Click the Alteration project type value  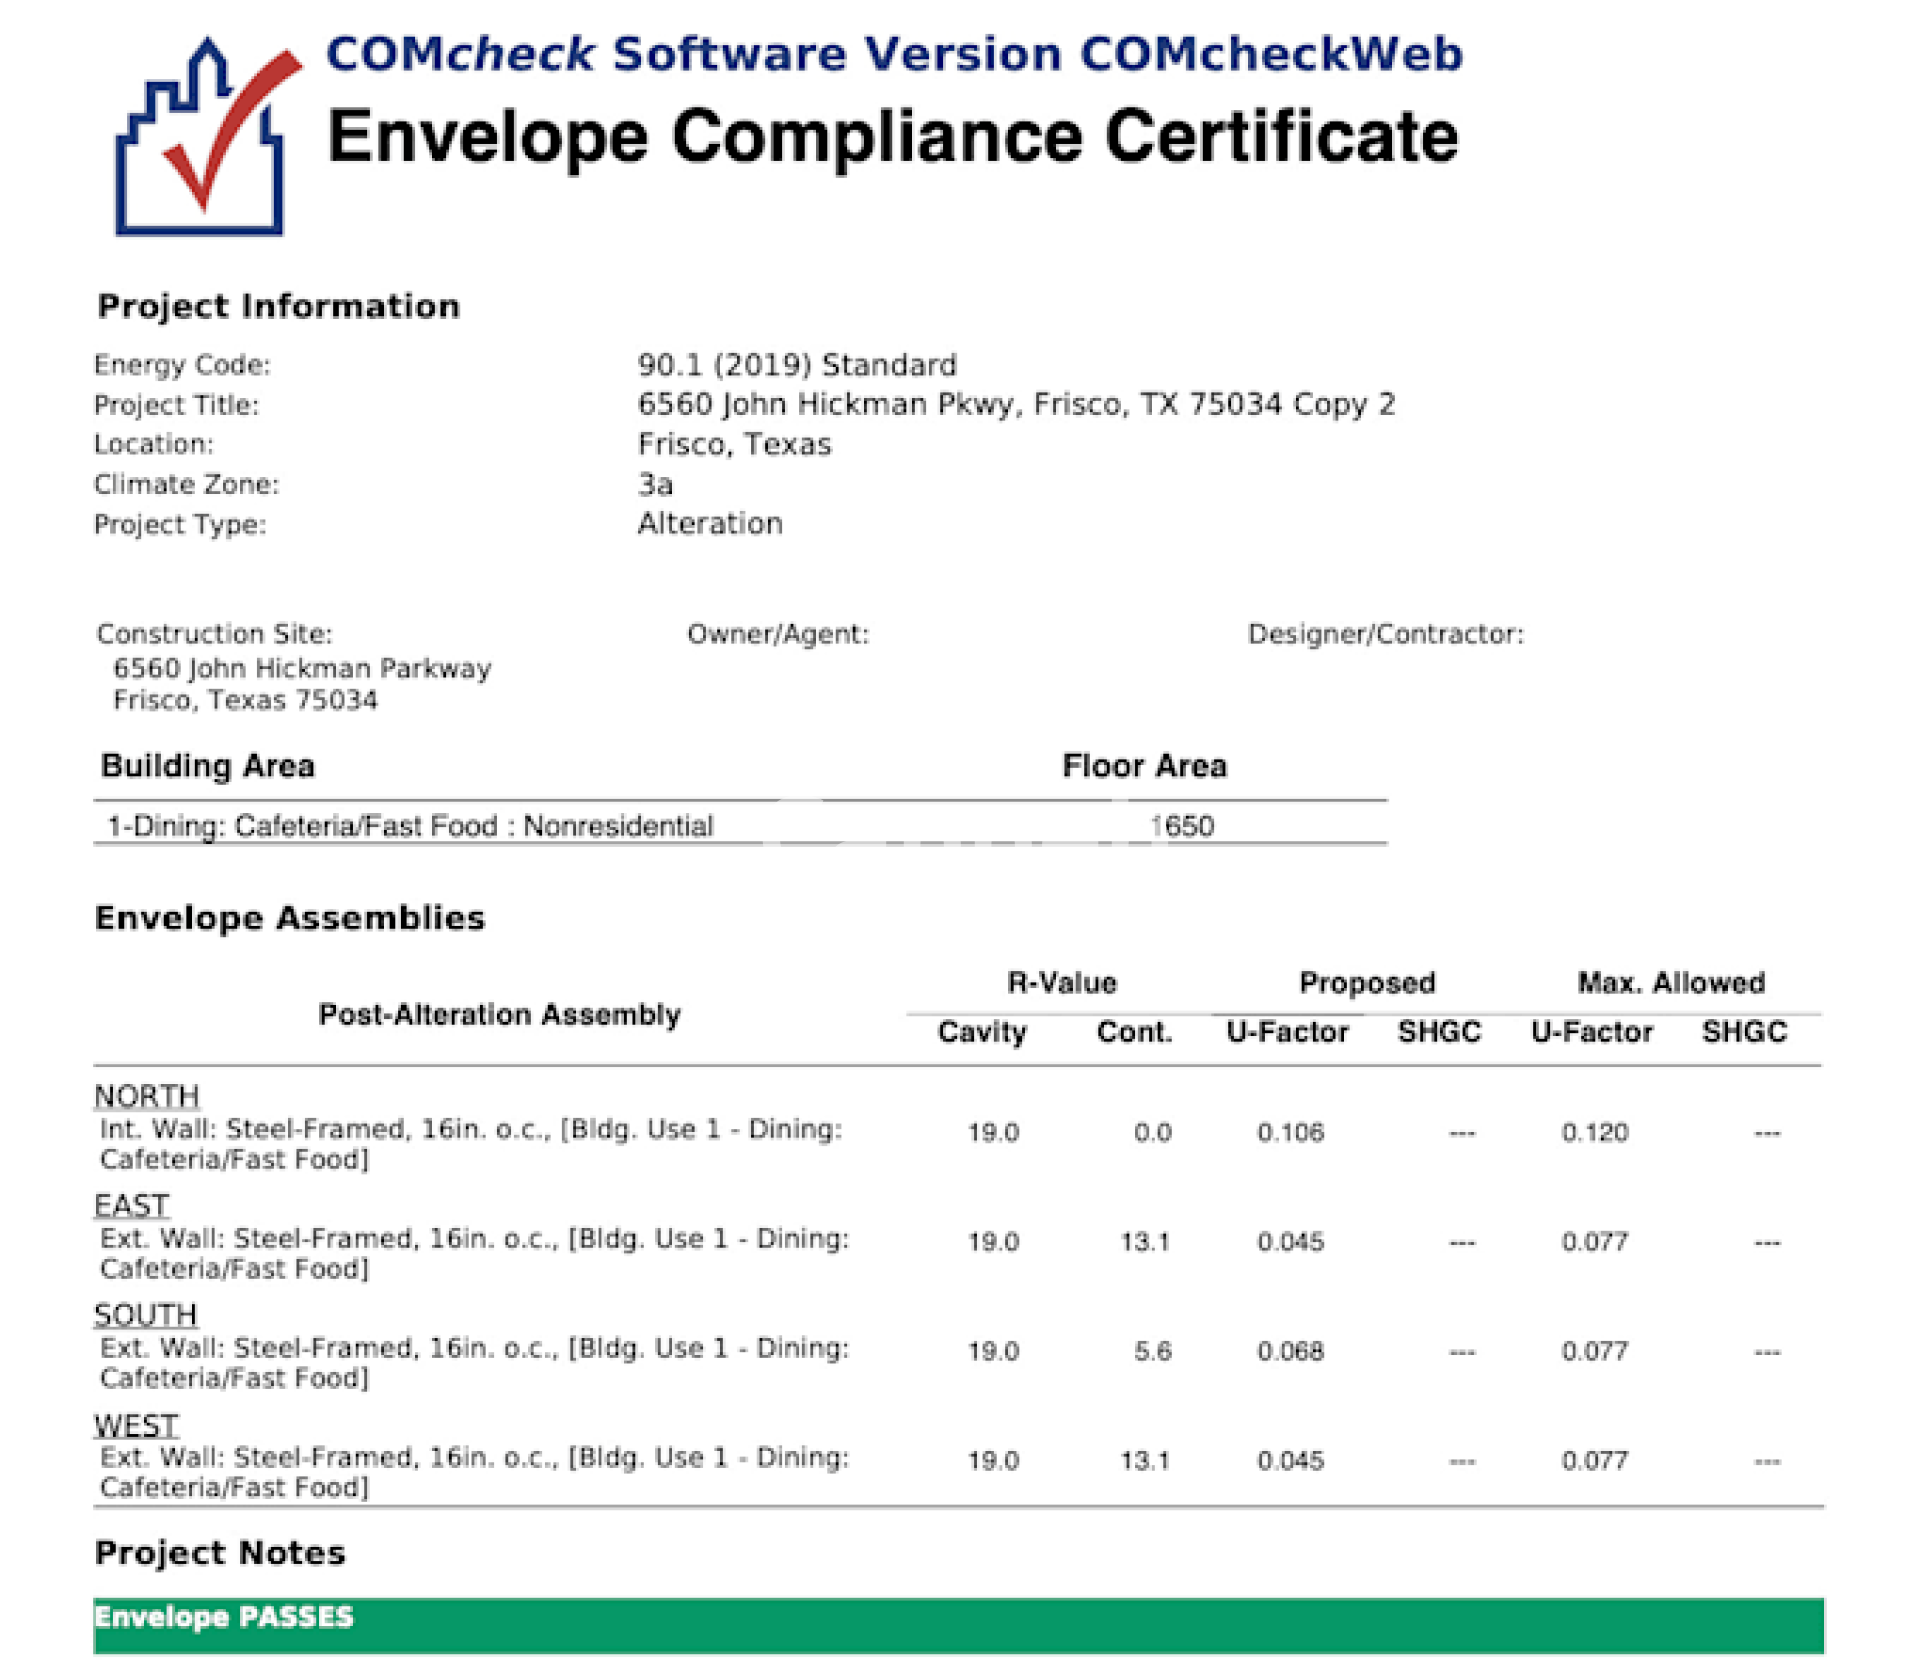(710, 523)
